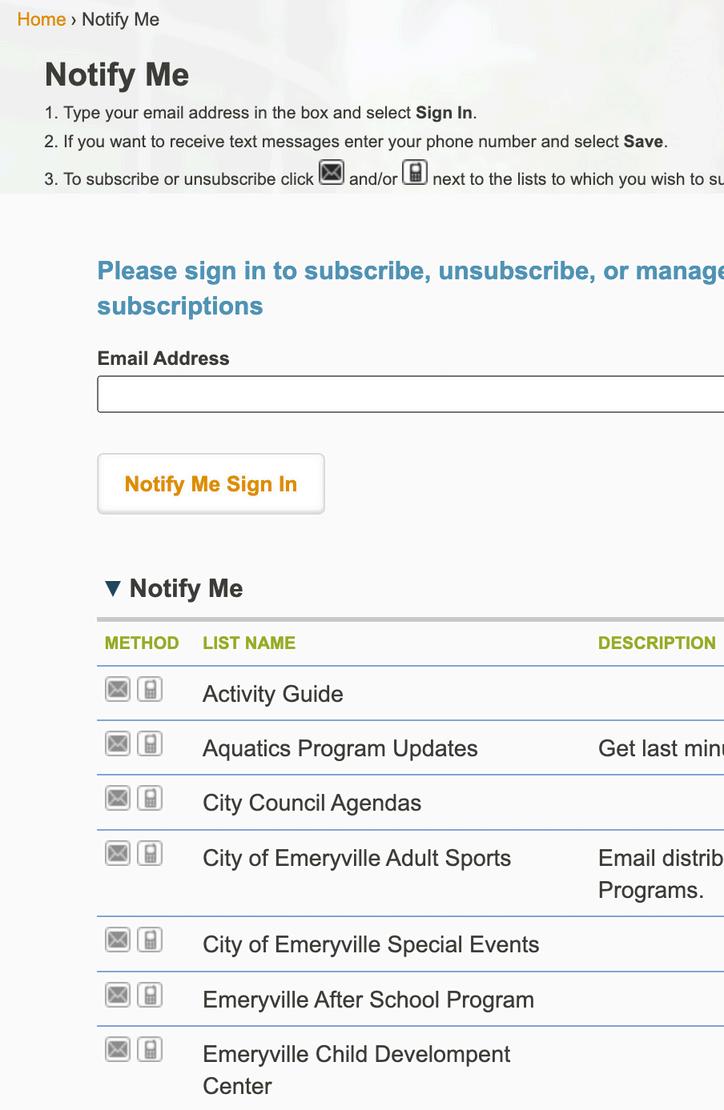Click the Method column header
The width and height of the screenshot is (724, 1110).
[142, 643]
